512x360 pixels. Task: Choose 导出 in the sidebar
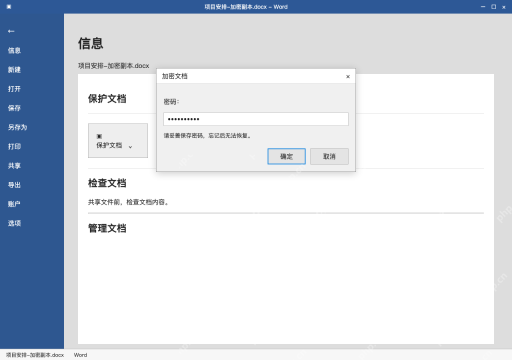tap(14, 185)
